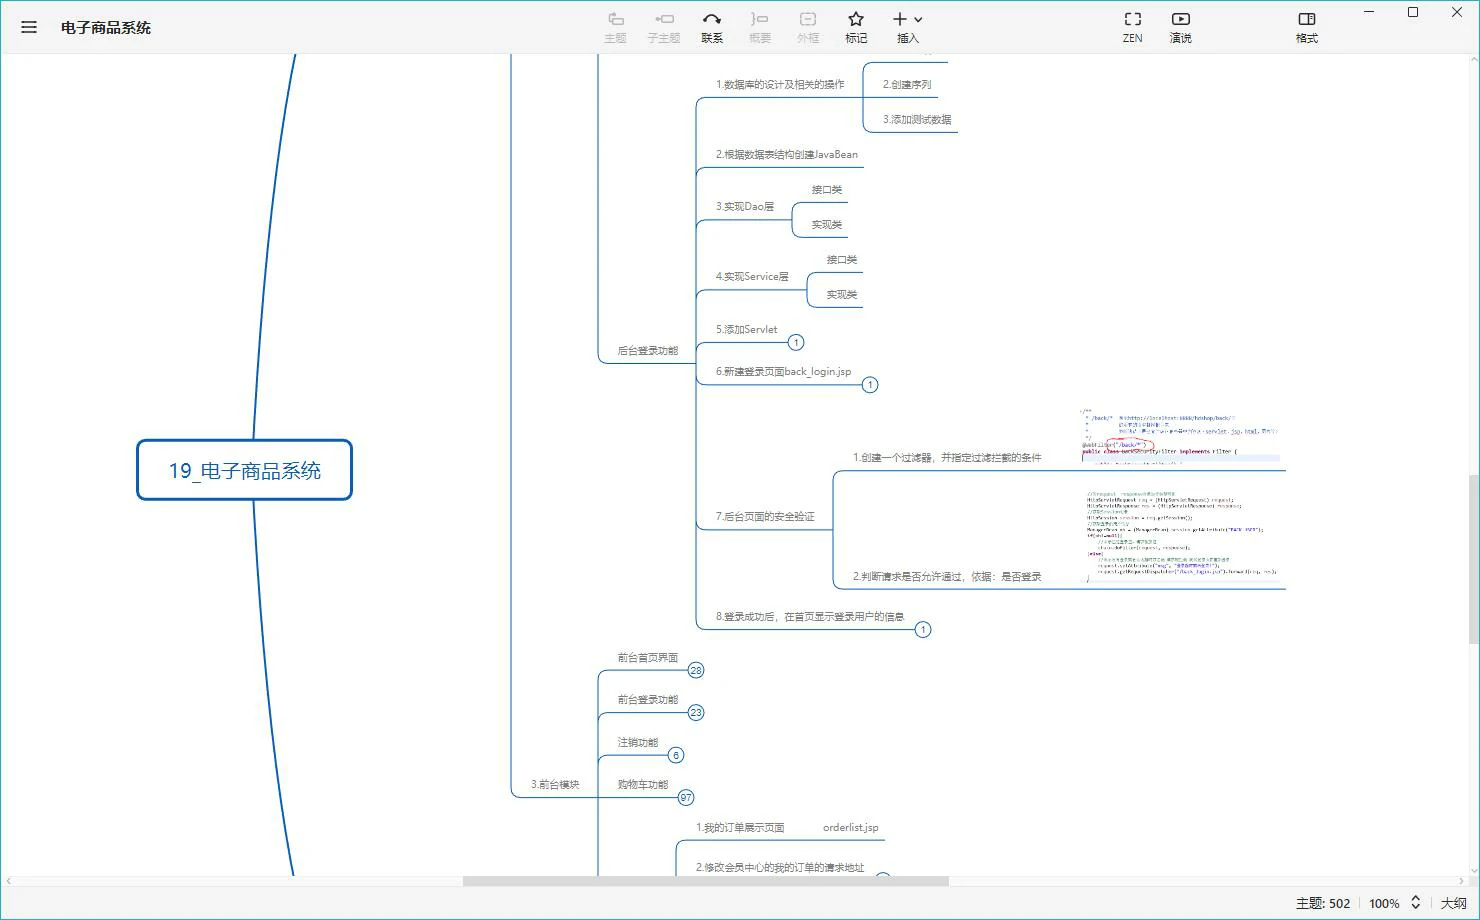Click the topic count 主题: 502

click(x=1323, y=903)
